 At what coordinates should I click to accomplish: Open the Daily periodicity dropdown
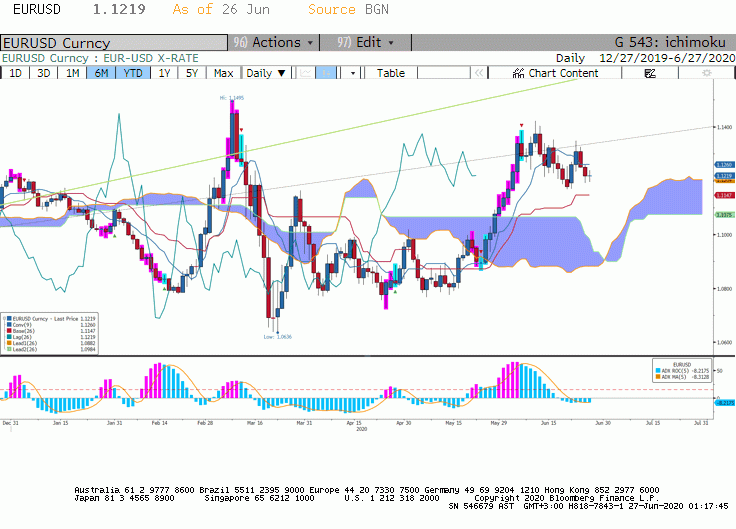pyautogui.click(x=266, y=73)
